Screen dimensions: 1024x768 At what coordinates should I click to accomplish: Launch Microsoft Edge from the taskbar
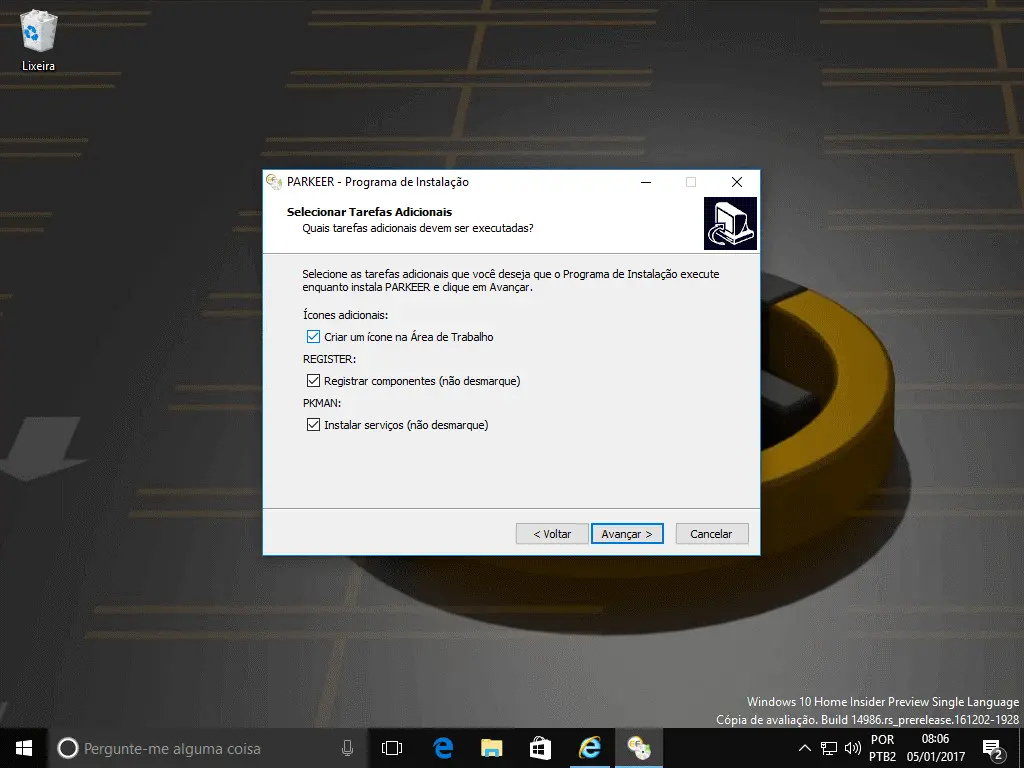point(443,748)
